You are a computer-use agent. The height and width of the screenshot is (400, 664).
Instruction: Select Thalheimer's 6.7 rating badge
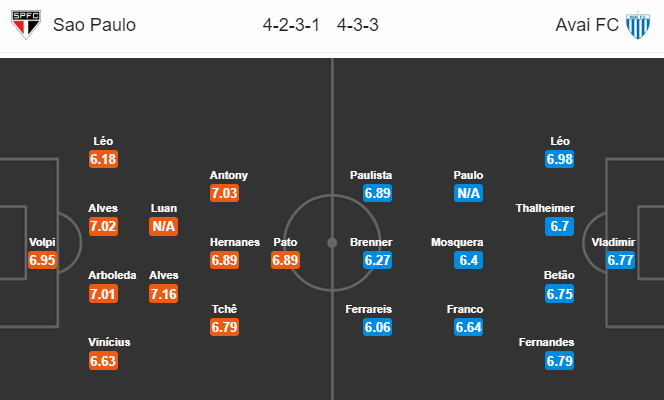pos(559,226)
